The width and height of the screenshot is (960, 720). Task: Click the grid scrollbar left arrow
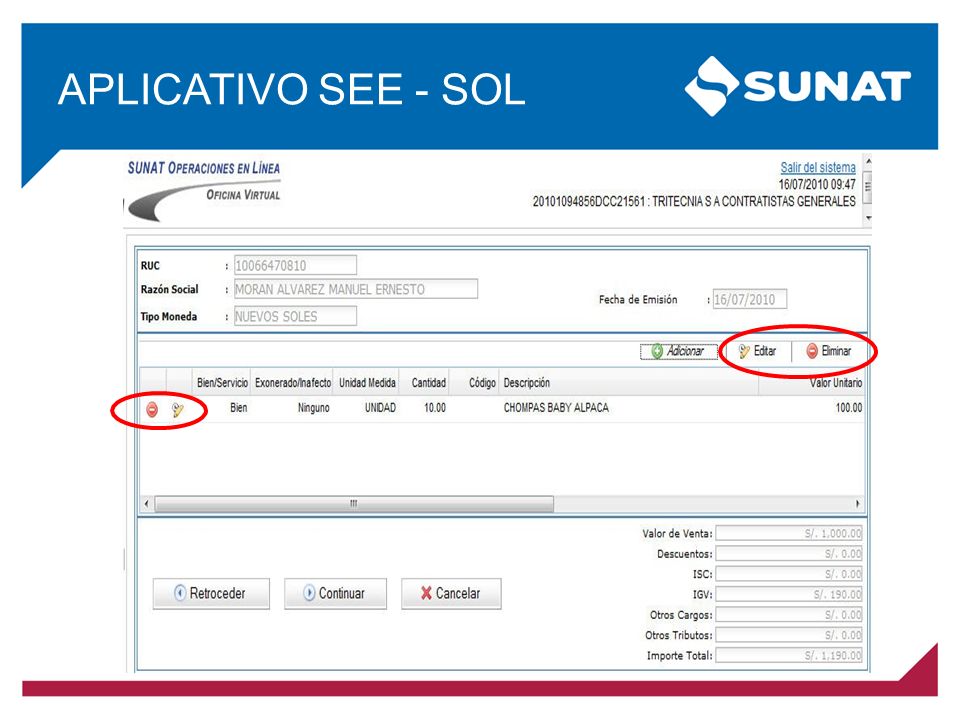tap(146, 503)
